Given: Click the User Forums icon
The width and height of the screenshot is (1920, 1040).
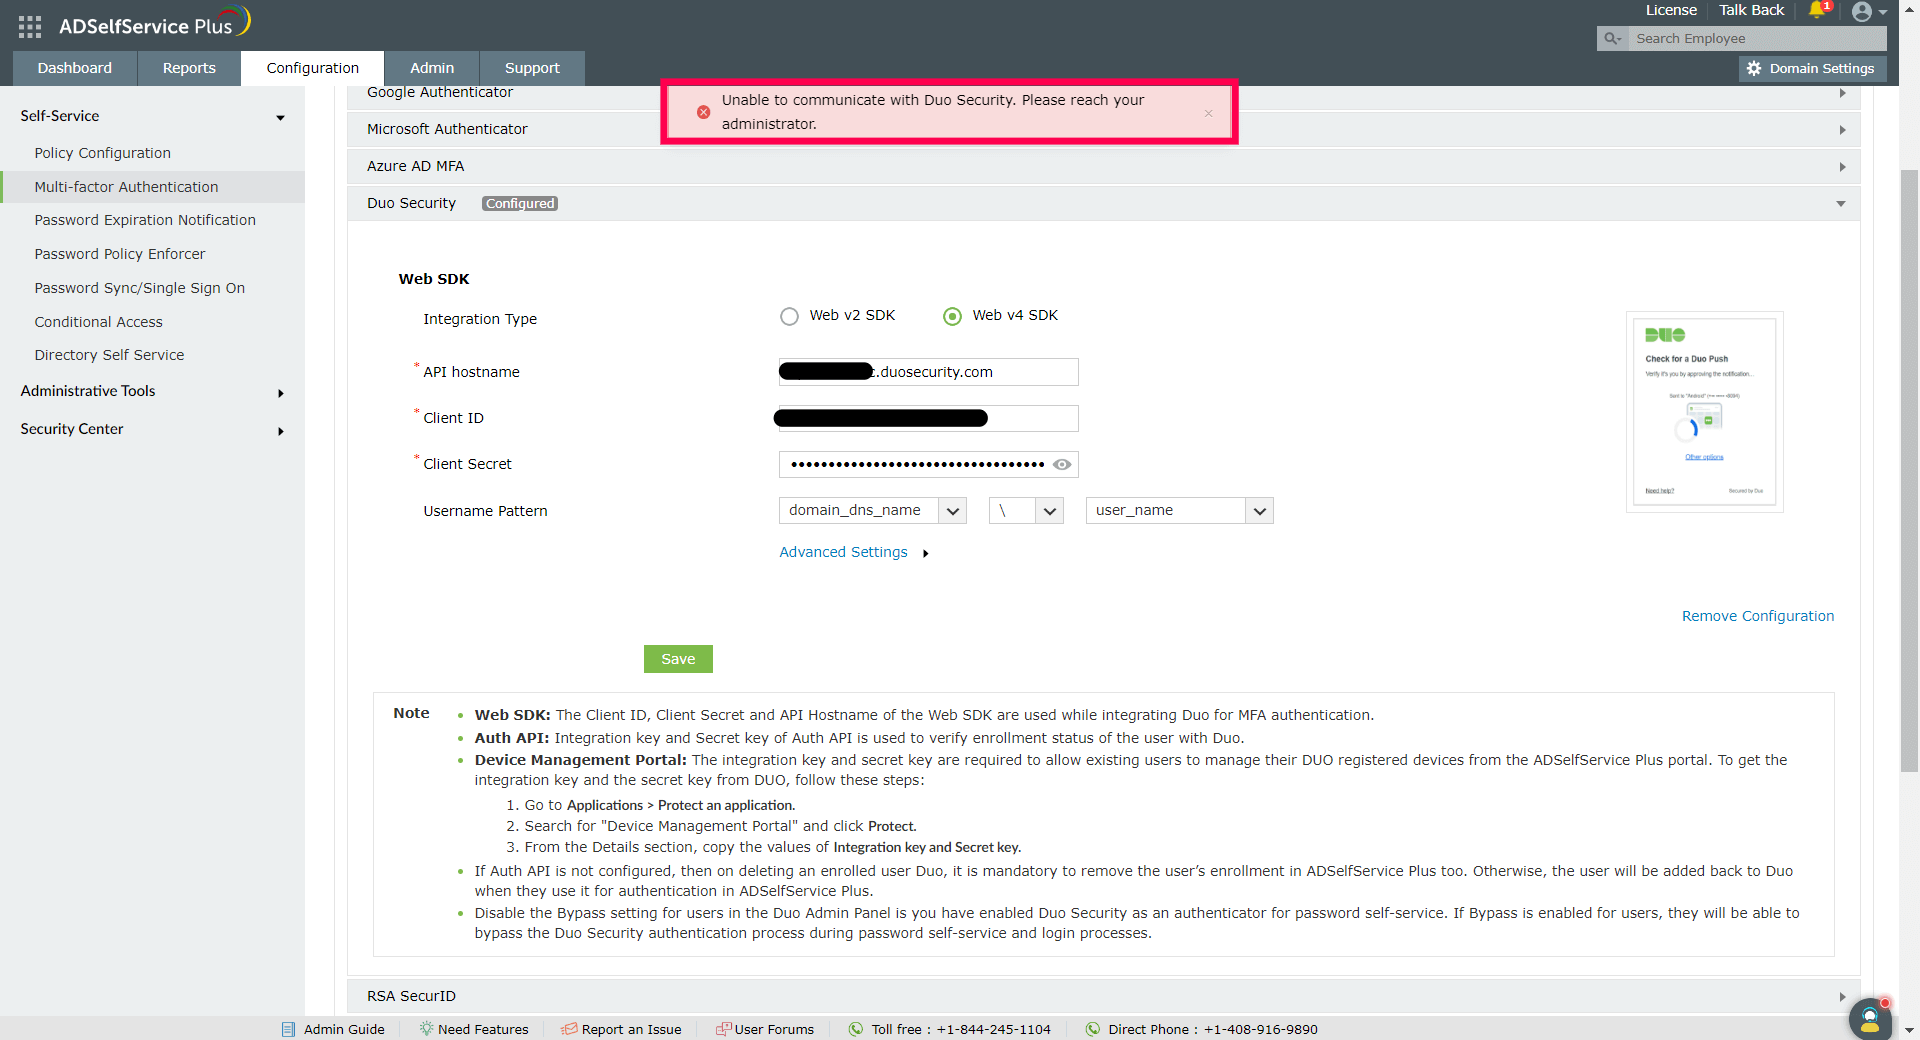Looking at the screenshot, I should click(722, 1029).
